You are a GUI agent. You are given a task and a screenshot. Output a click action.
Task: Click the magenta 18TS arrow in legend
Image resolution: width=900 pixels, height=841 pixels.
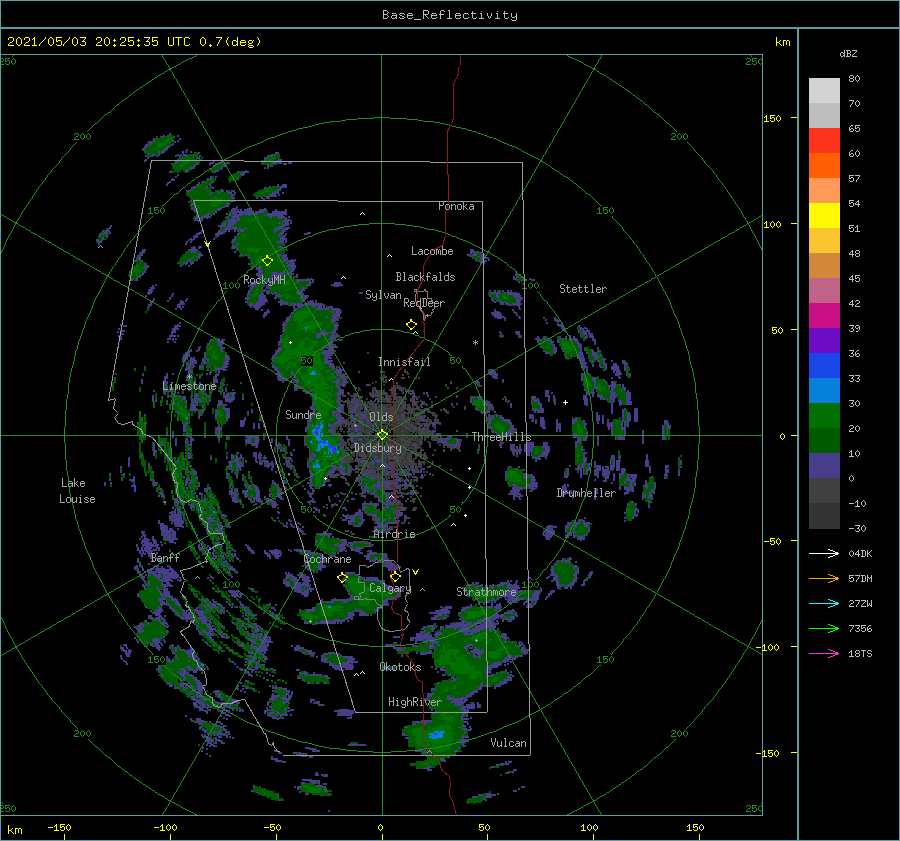[x=824, y=653]
